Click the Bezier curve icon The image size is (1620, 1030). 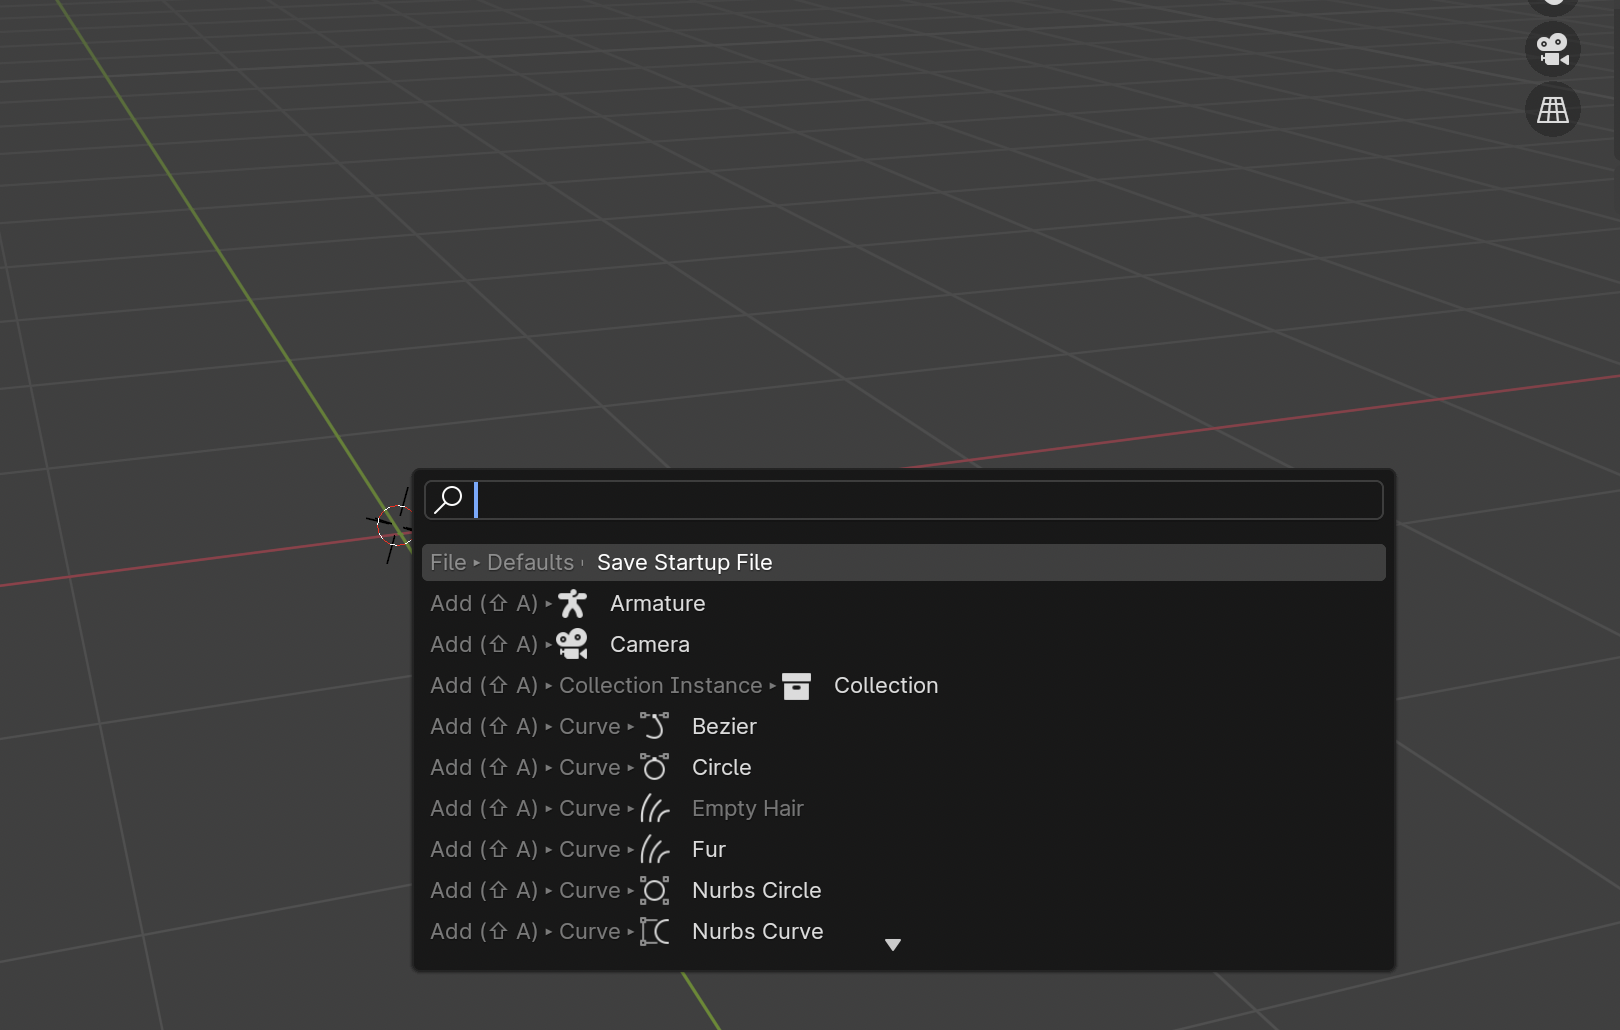(x=654, y=726)
